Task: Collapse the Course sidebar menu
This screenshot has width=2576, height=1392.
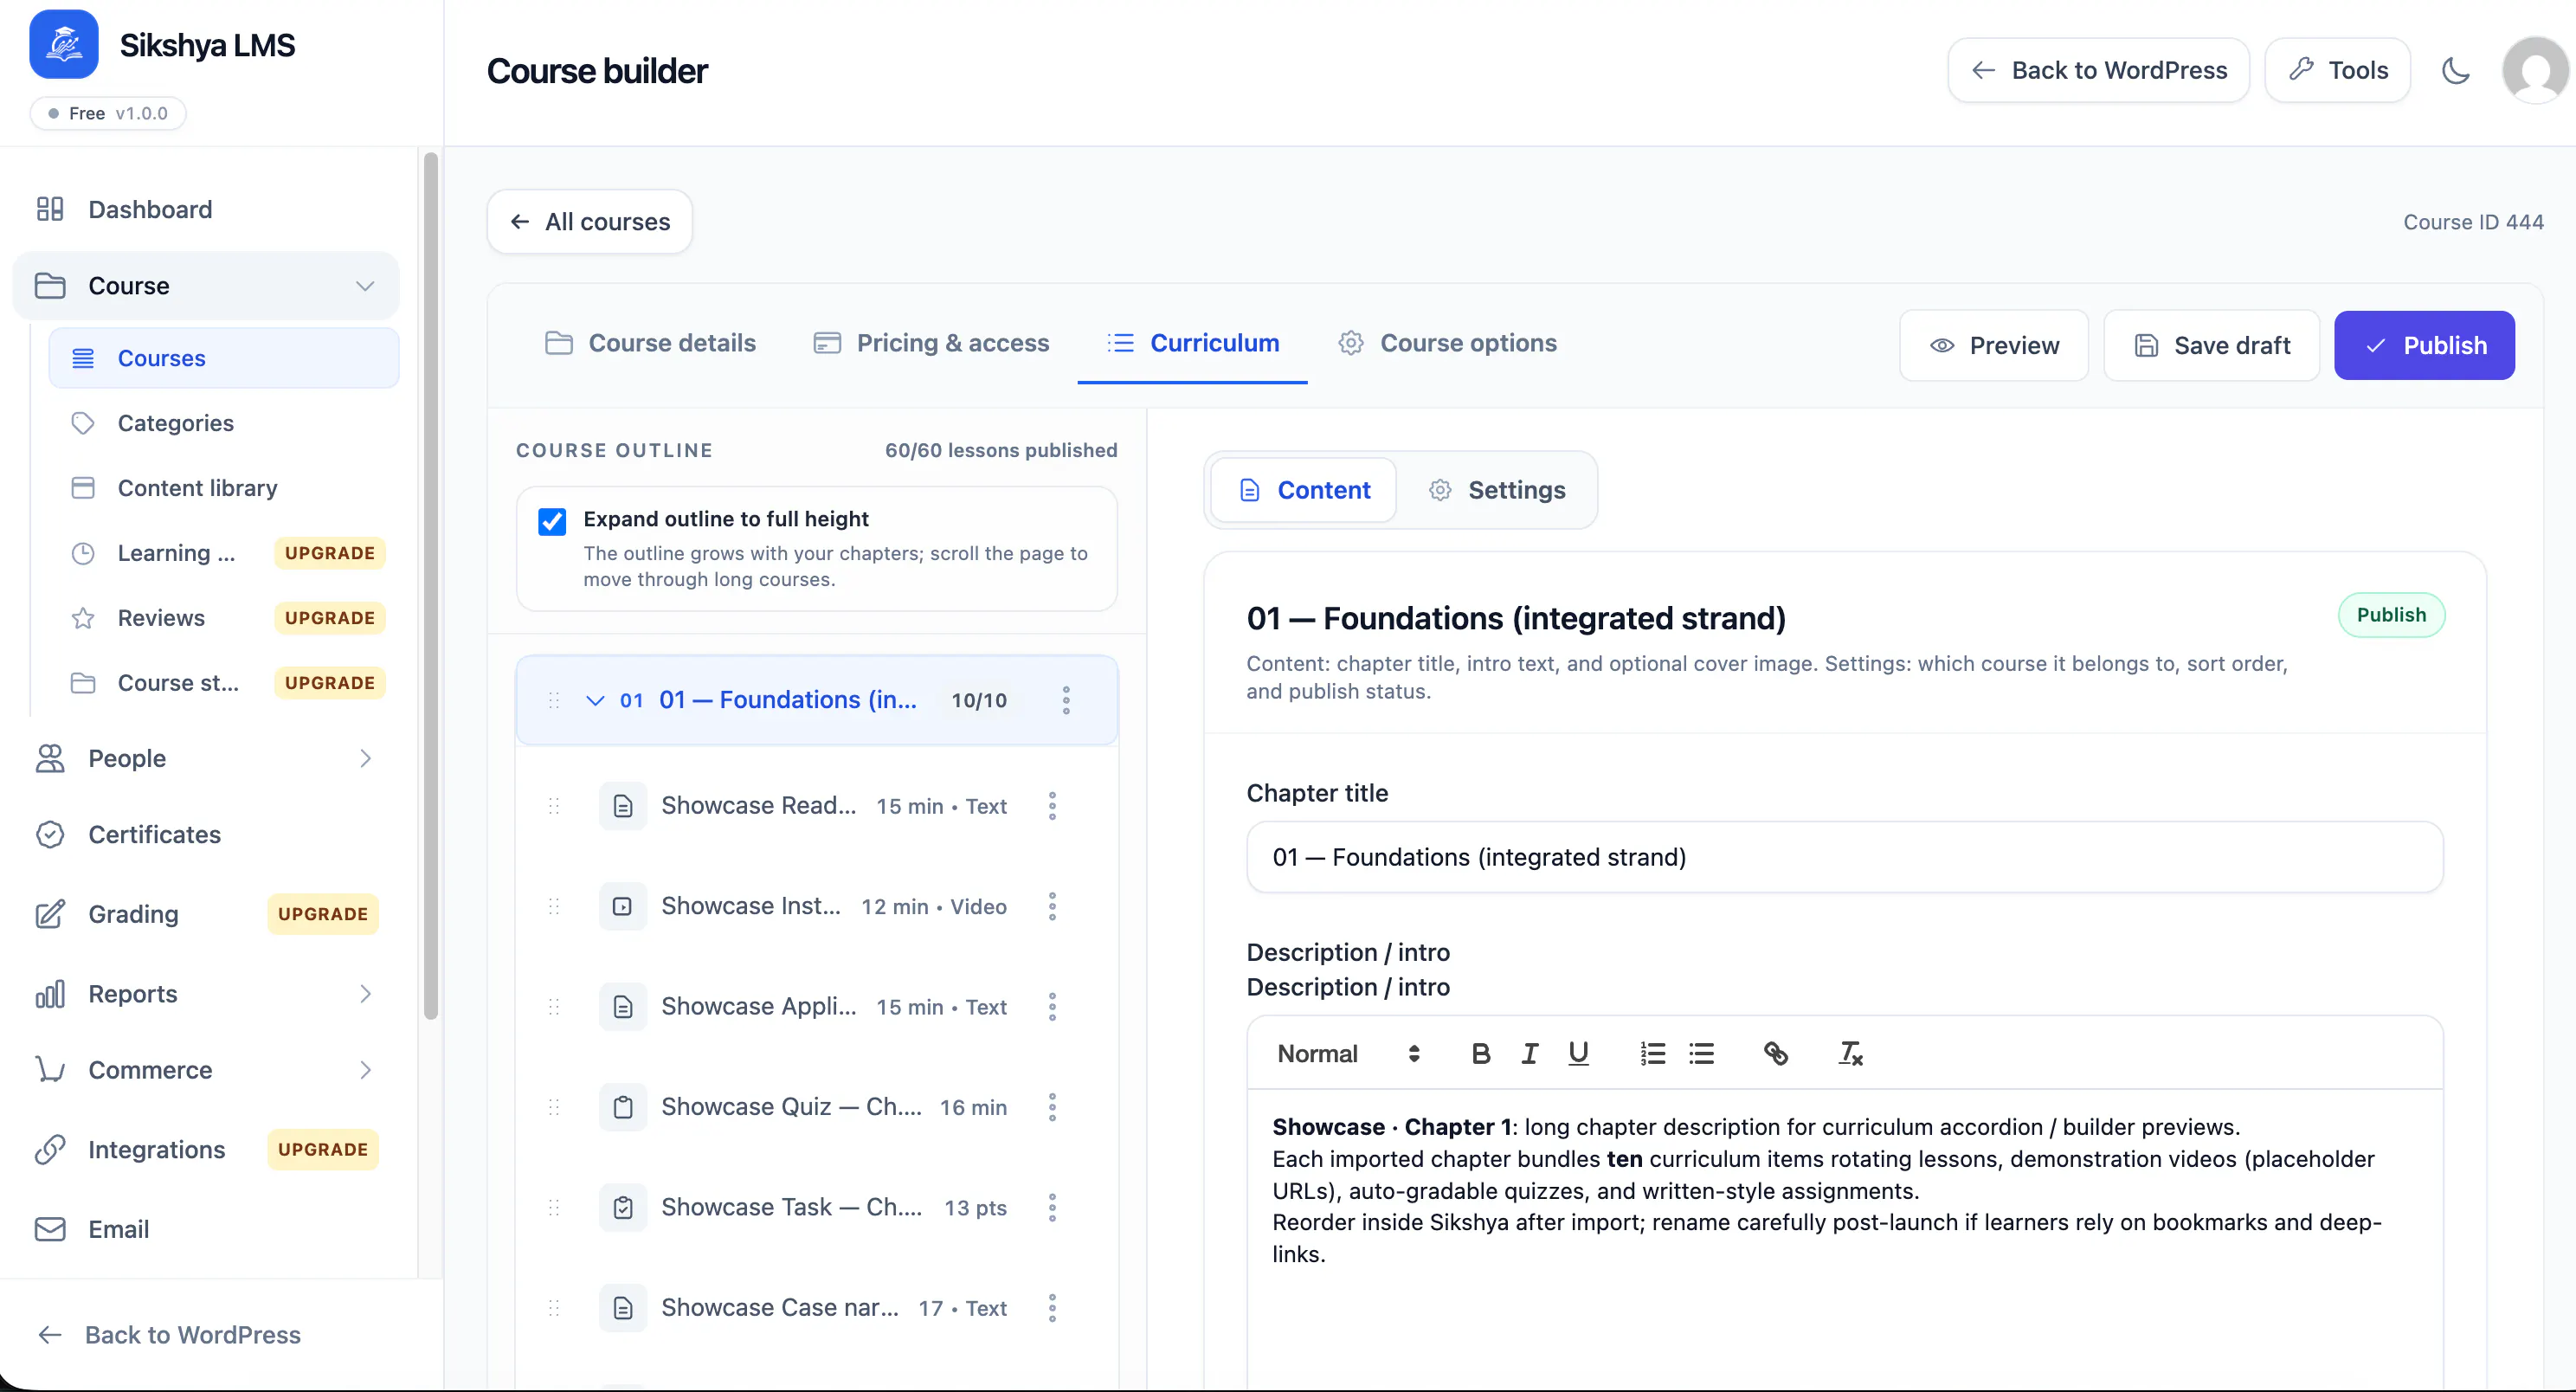Action: [x=365, y=286]
